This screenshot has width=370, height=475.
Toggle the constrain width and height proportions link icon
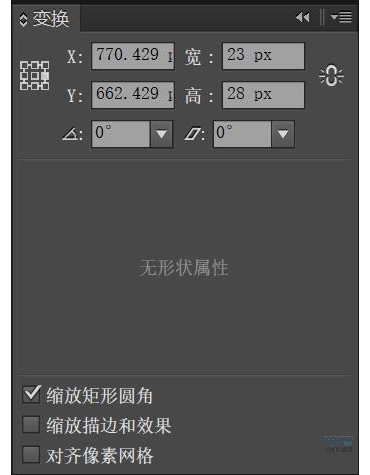coord(331,76)
